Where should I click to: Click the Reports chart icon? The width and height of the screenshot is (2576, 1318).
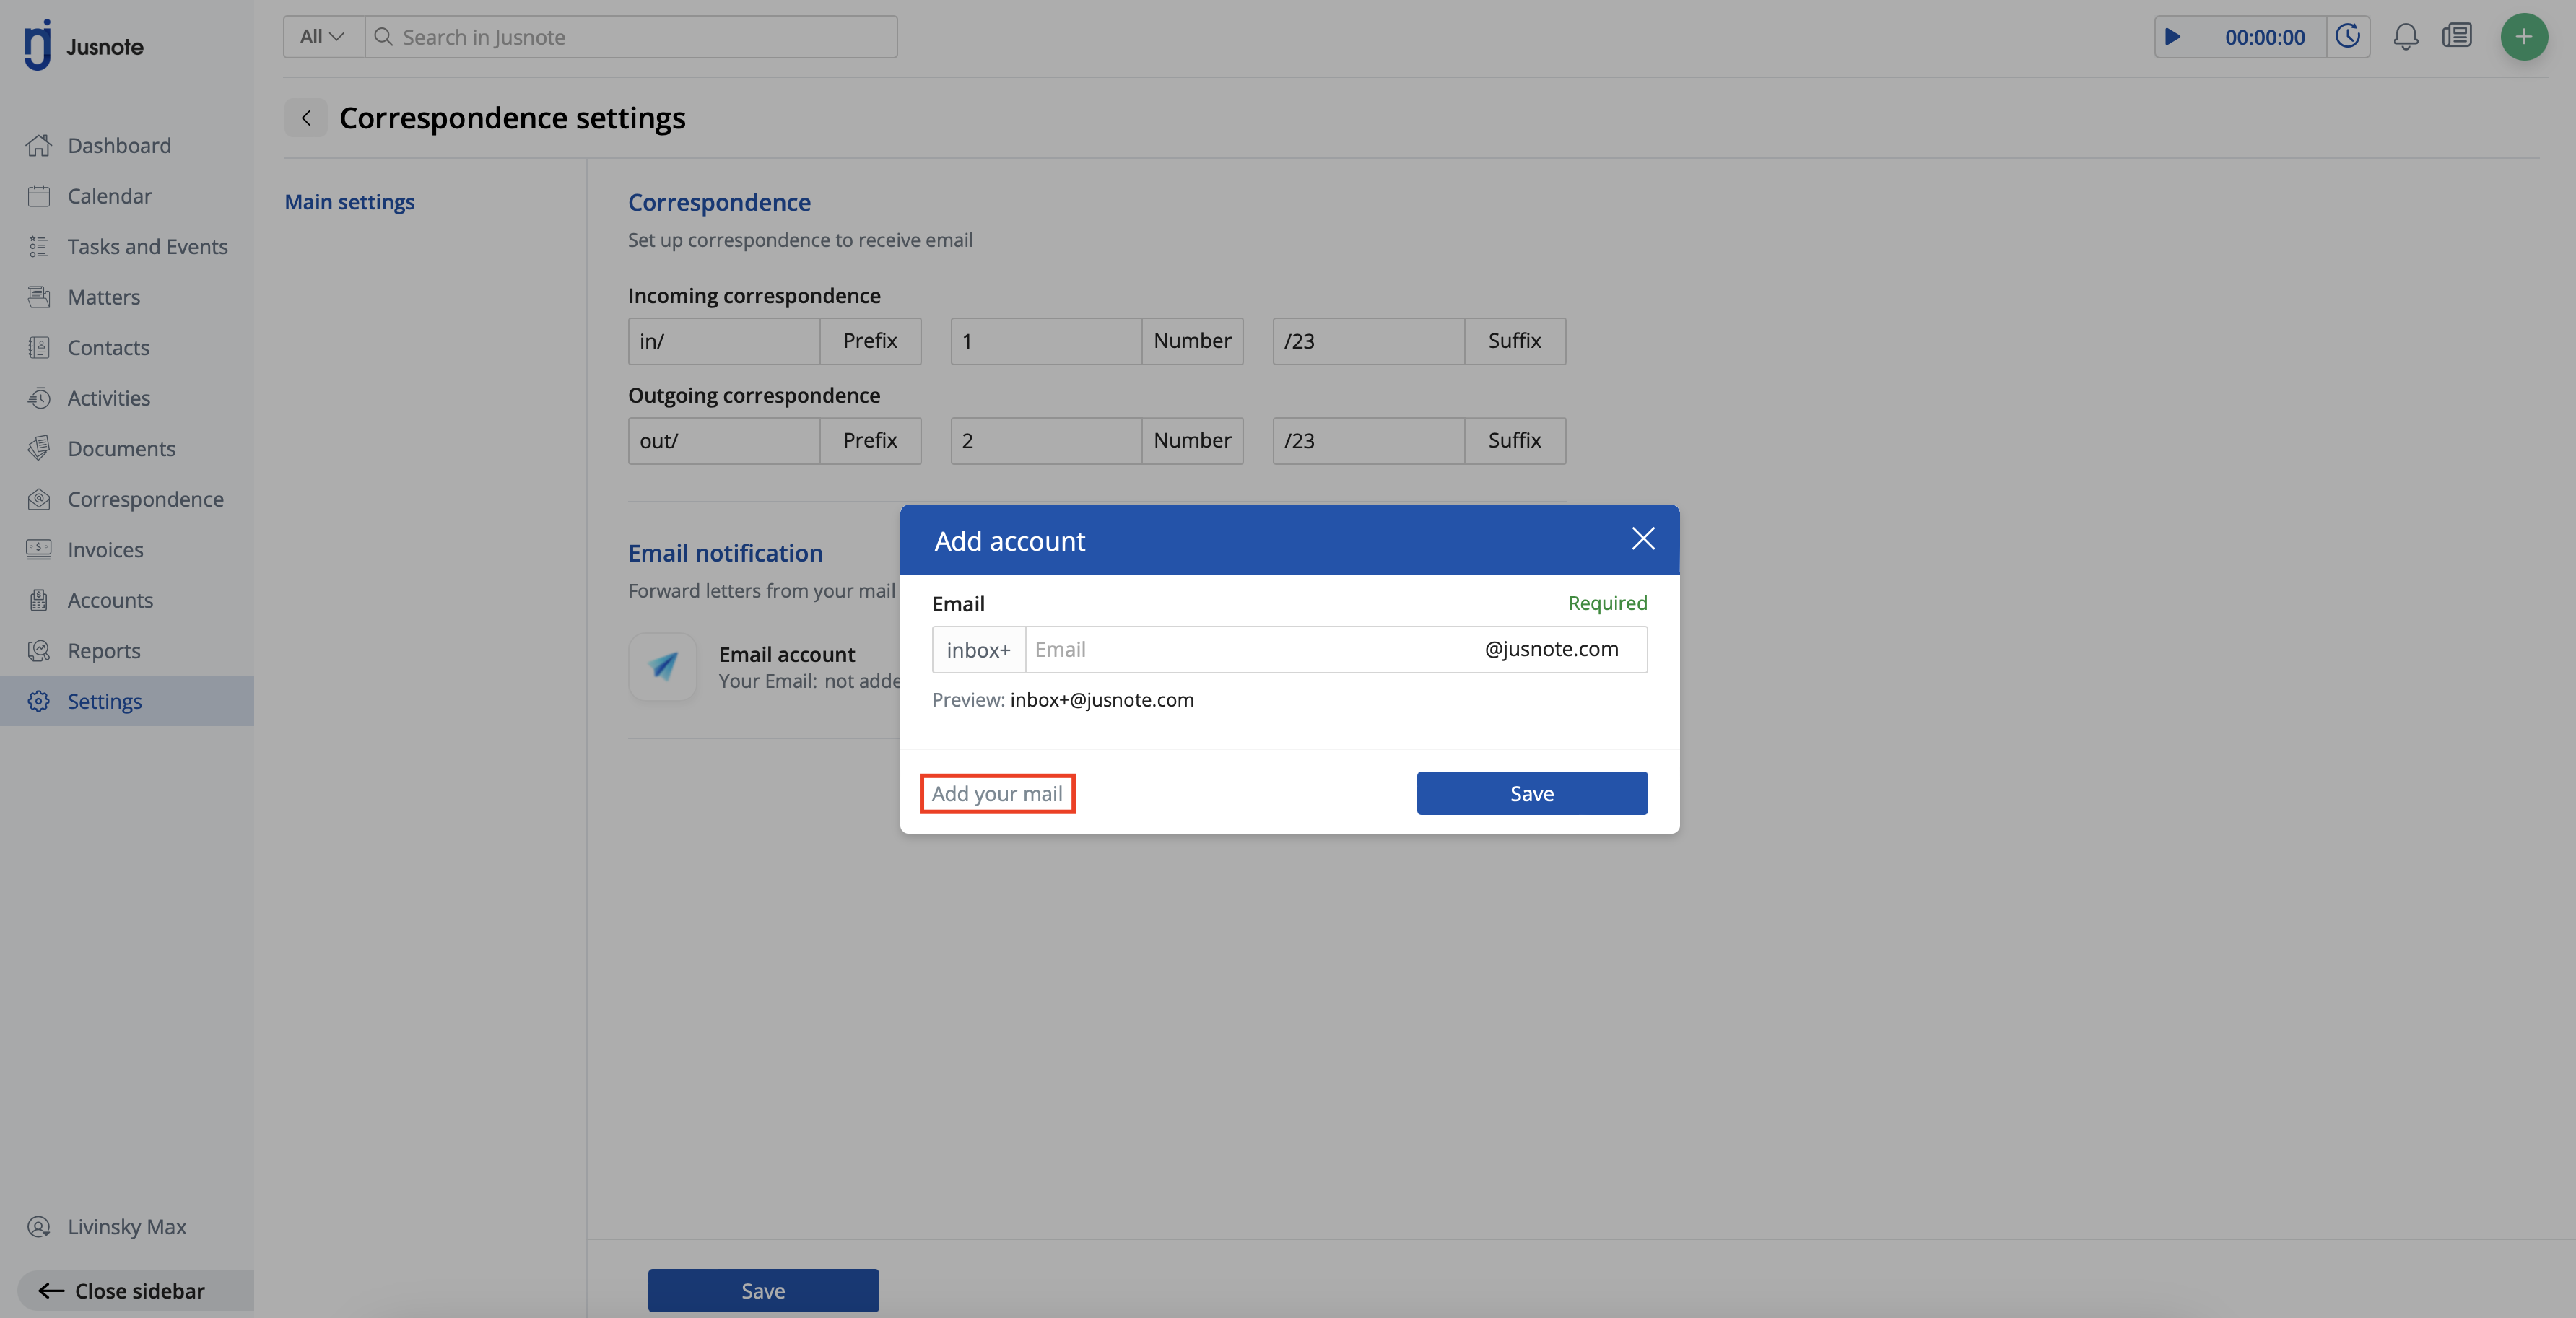pyautogui.click(x=39, y=650)
